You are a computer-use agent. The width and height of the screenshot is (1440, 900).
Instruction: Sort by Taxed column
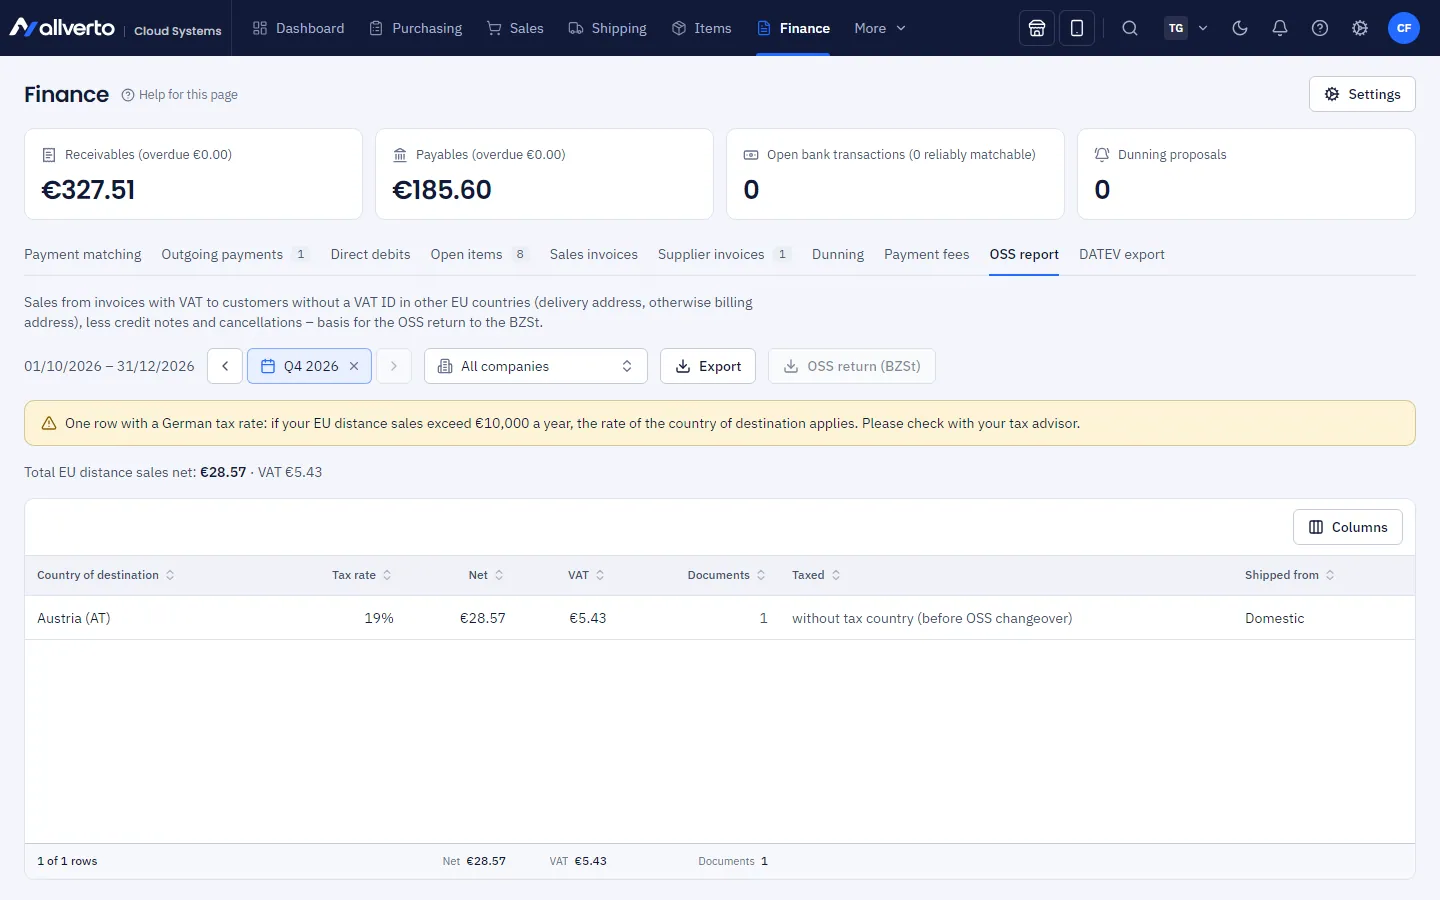tap(816, 575)
